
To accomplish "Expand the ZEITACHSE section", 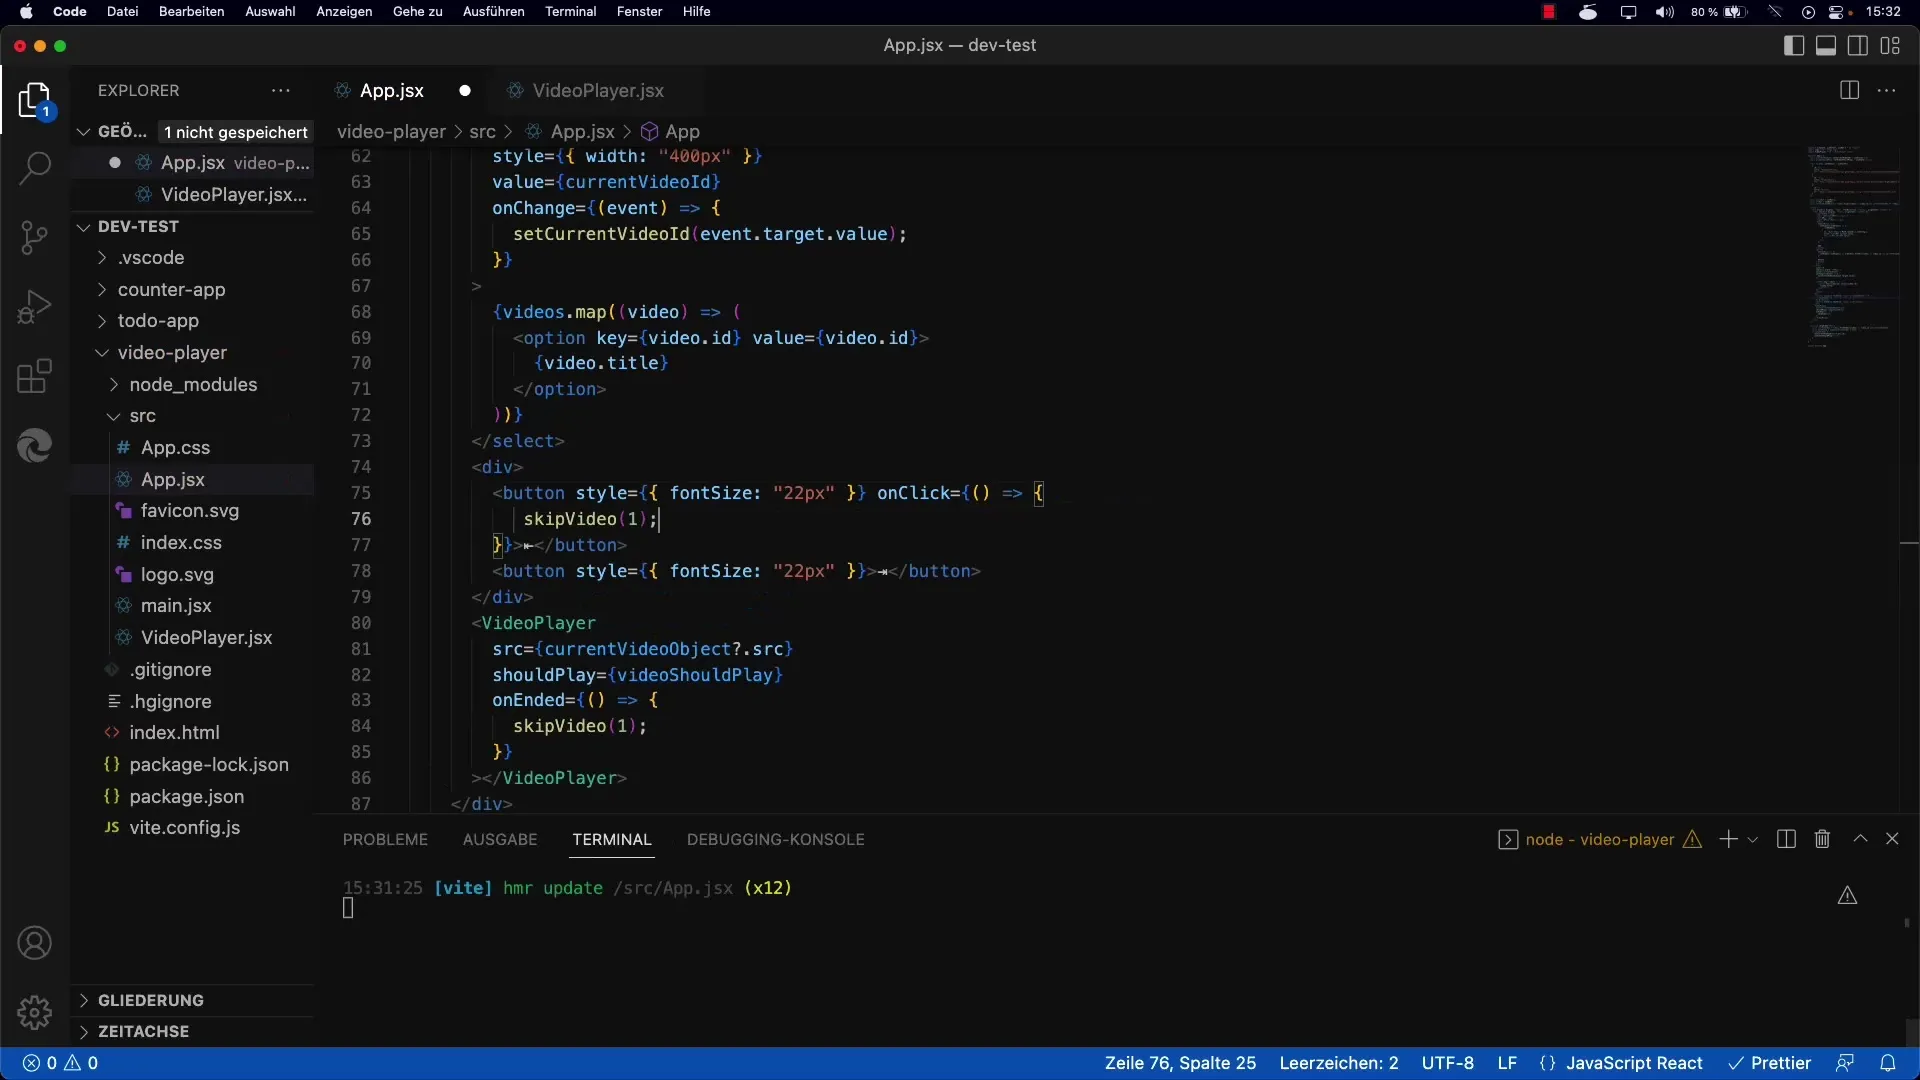I will coord(143,1031).
